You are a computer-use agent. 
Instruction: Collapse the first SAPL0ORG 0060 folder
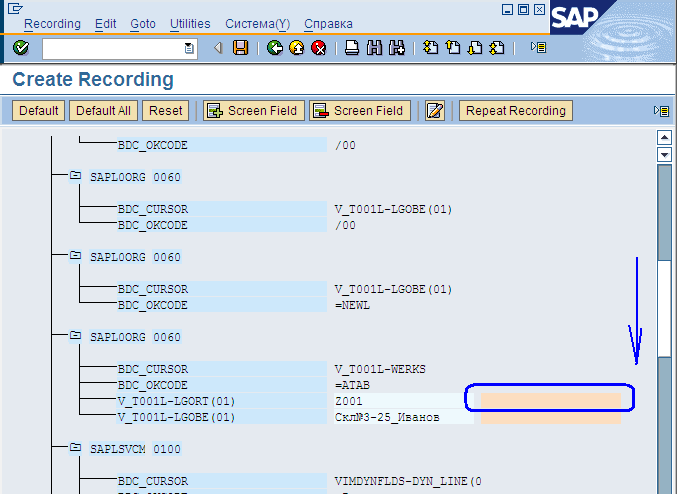pyautogui.click(x=75, y=177)
